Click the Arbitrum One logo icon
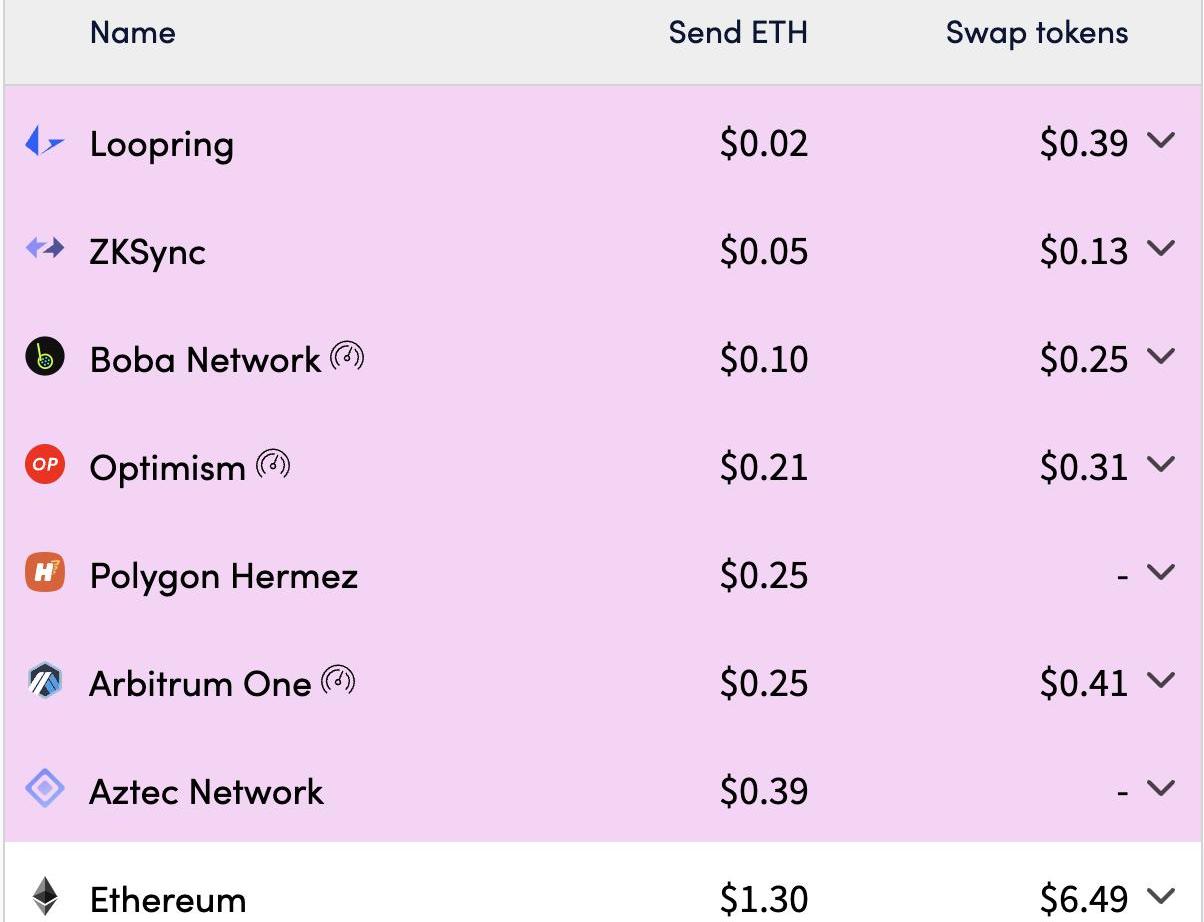Screen dimensions: 1204x922 [45, 682]
